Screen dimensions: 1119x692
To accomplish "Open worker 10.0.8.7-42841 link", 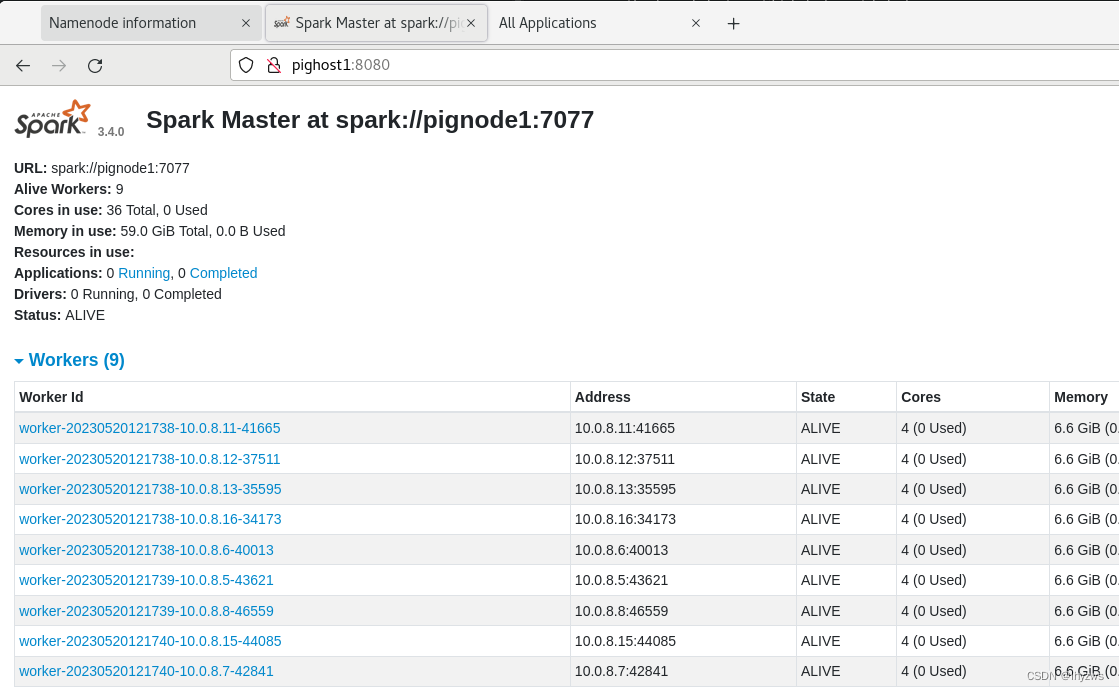I will tap(146, 671).
